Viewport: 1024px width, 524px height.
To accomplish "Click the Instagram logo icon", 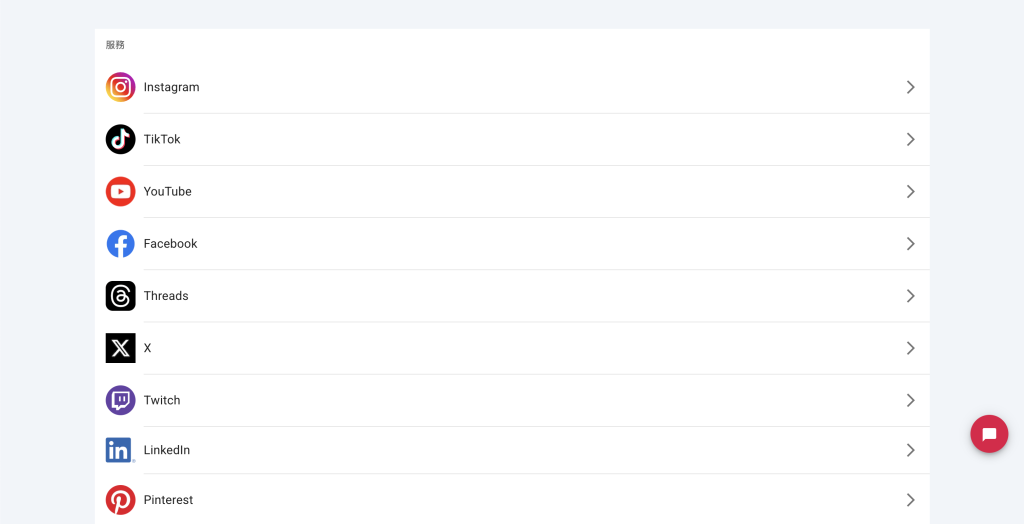I will click(x=120, y=87).
